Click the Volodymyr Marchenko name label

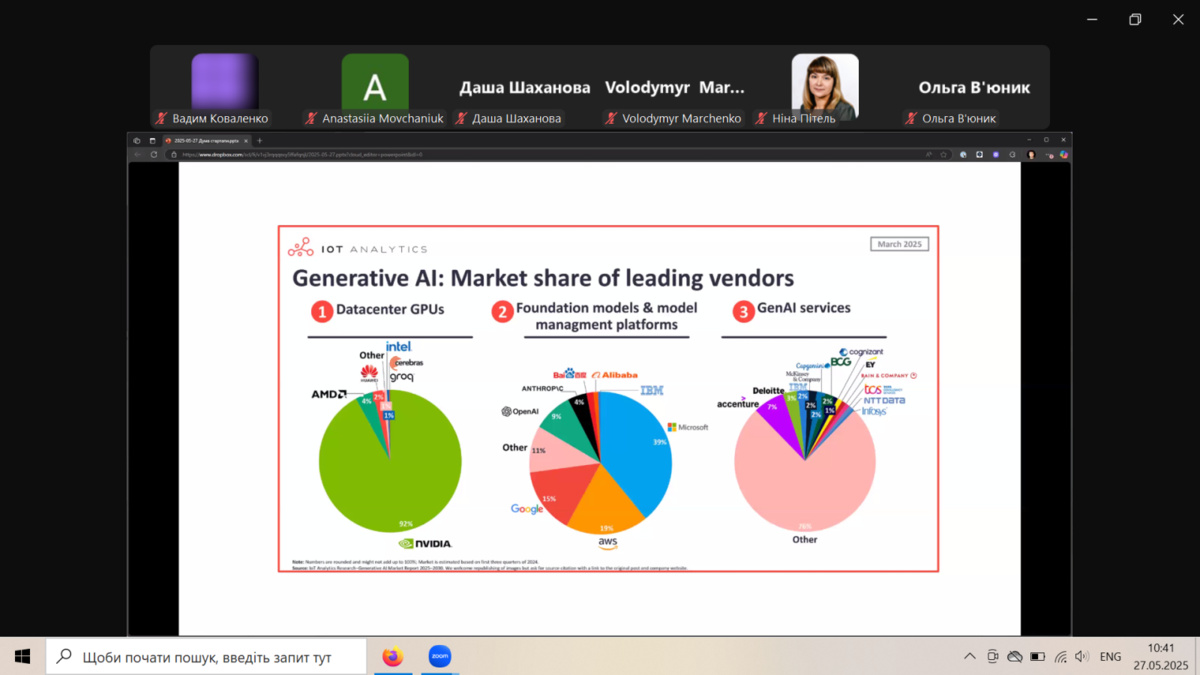682,118
